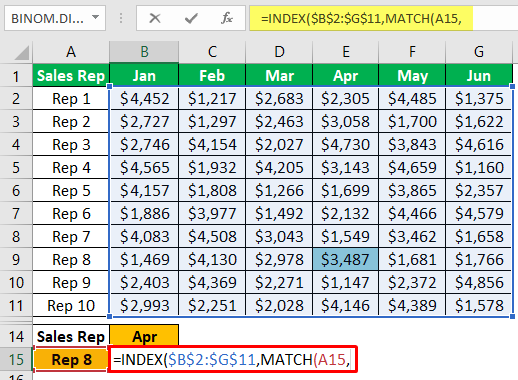The width and height of the screenshot is (518, 380).
Task: Click the $2,372 cell
Action: [412, 283]
